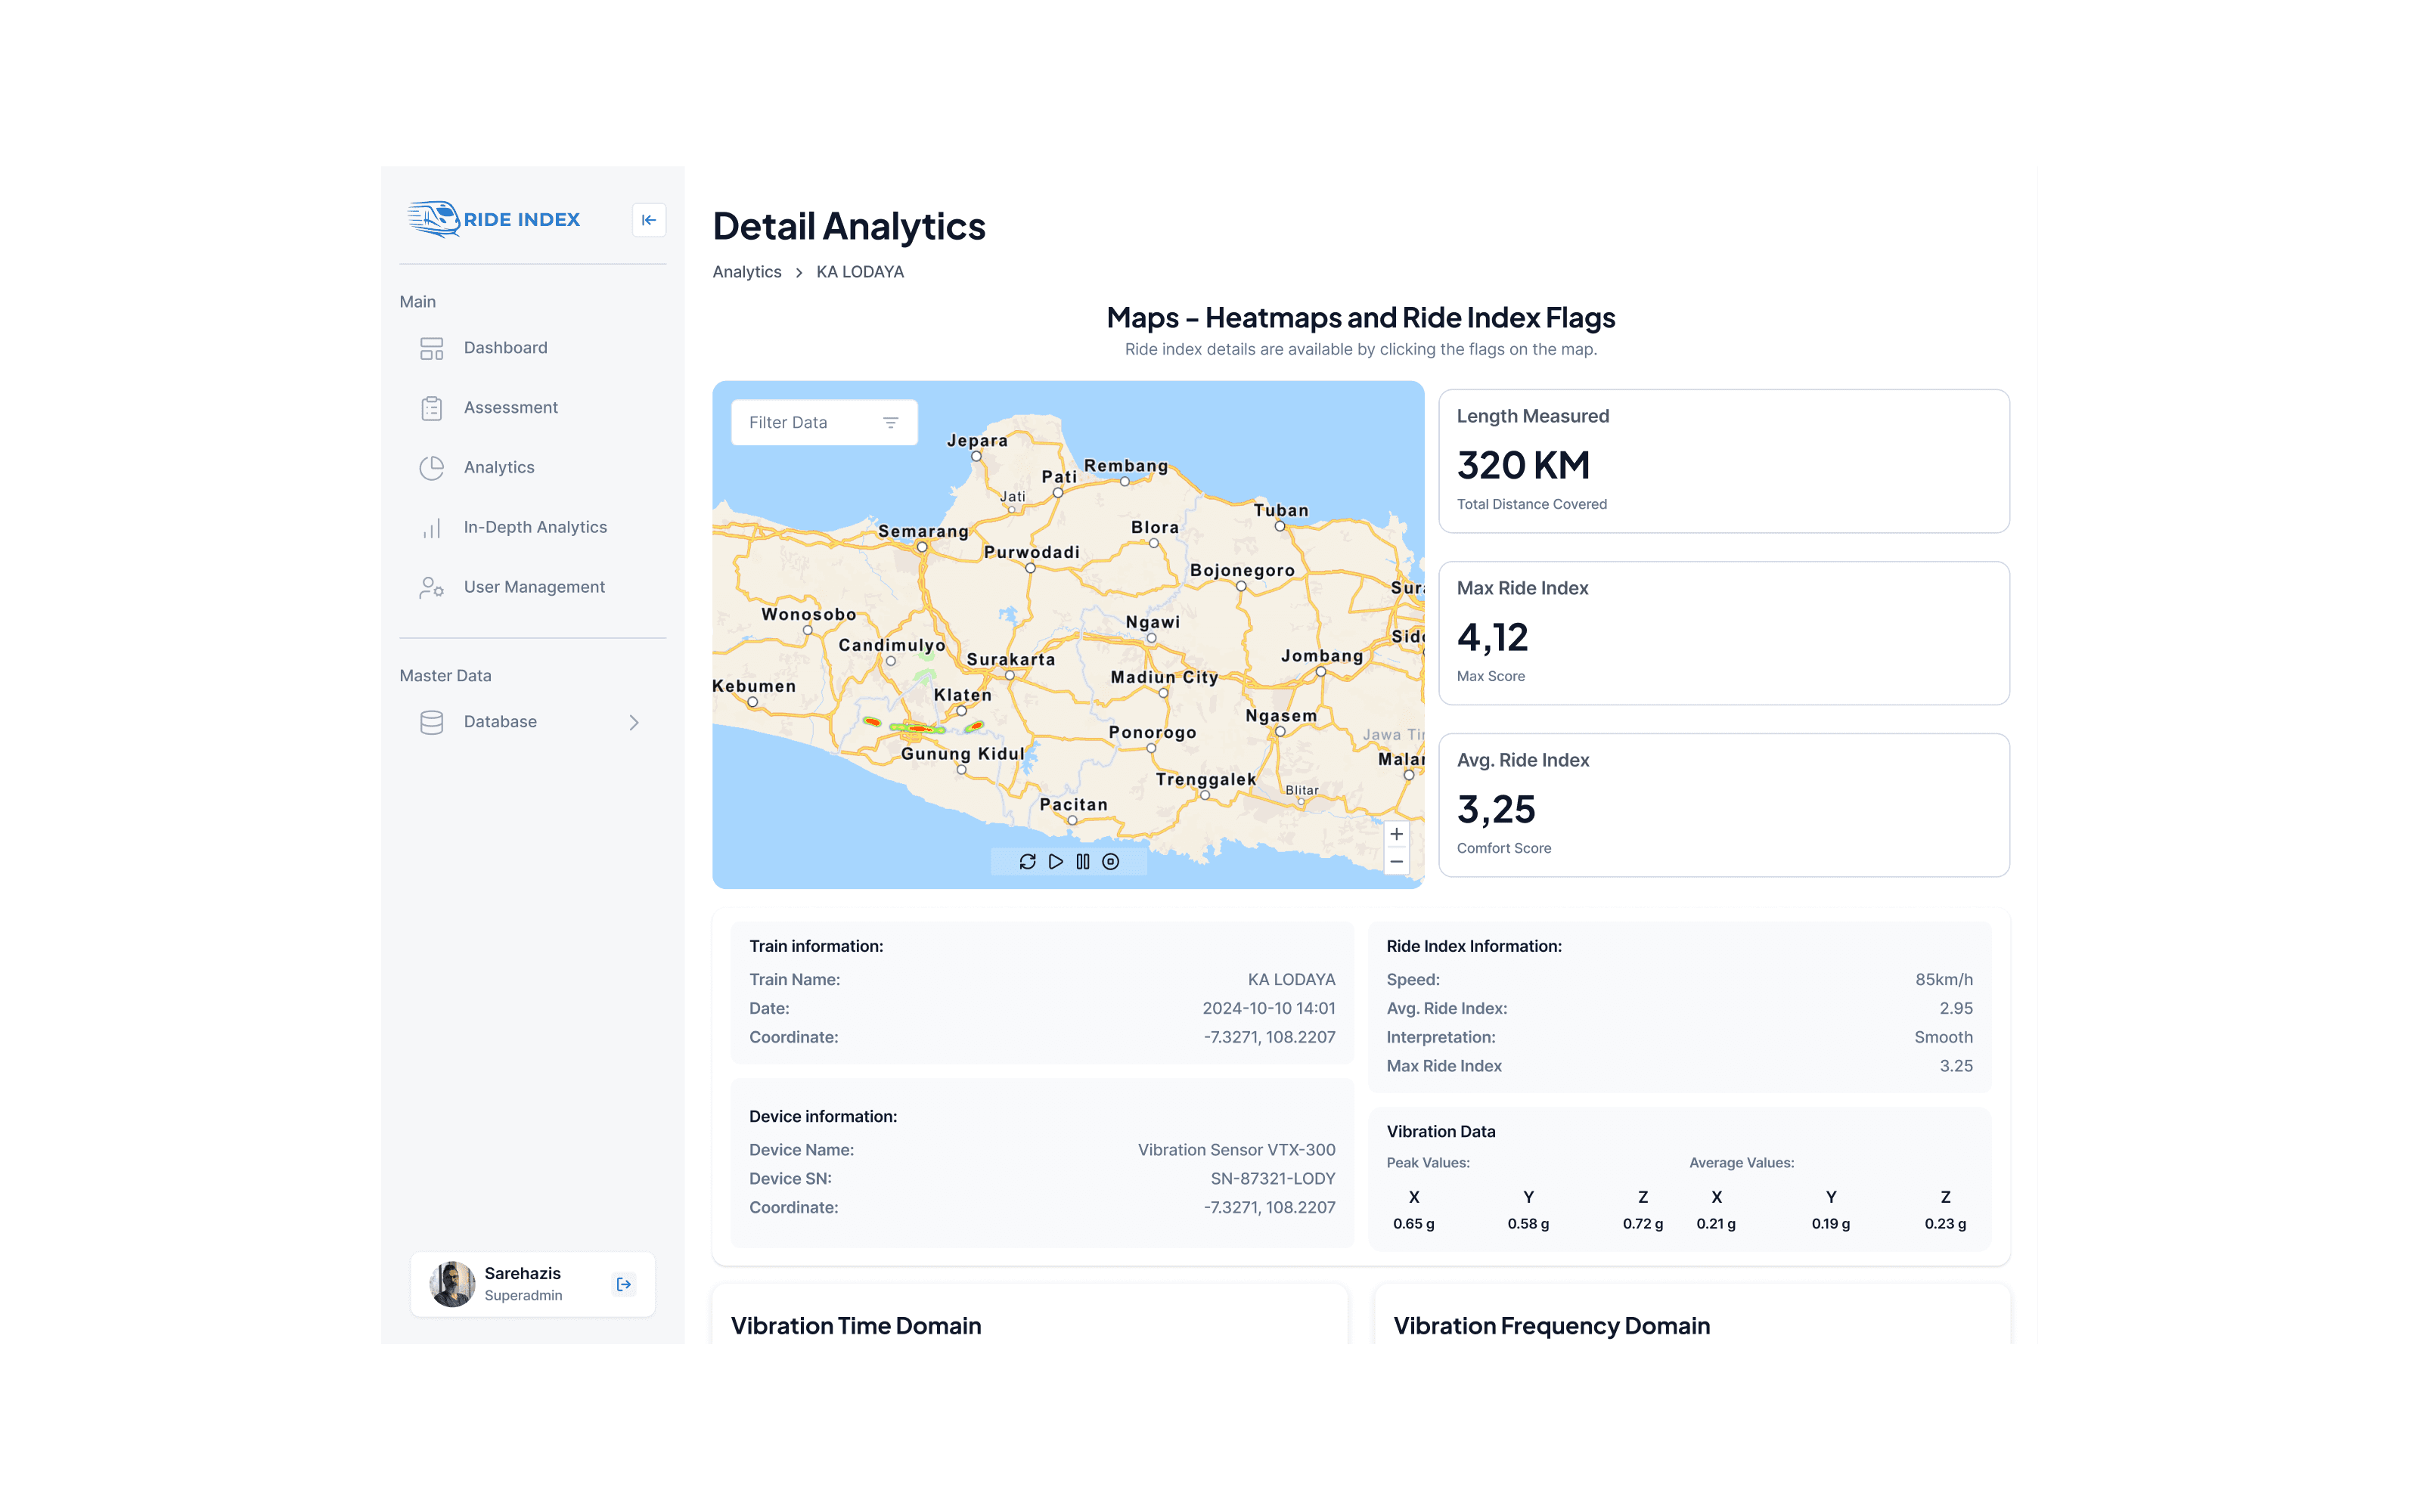Viewport: 2420px width, 1512px height.
Task: Open the Filter Data dropdown on the map
Action: (x=824, y=423)
